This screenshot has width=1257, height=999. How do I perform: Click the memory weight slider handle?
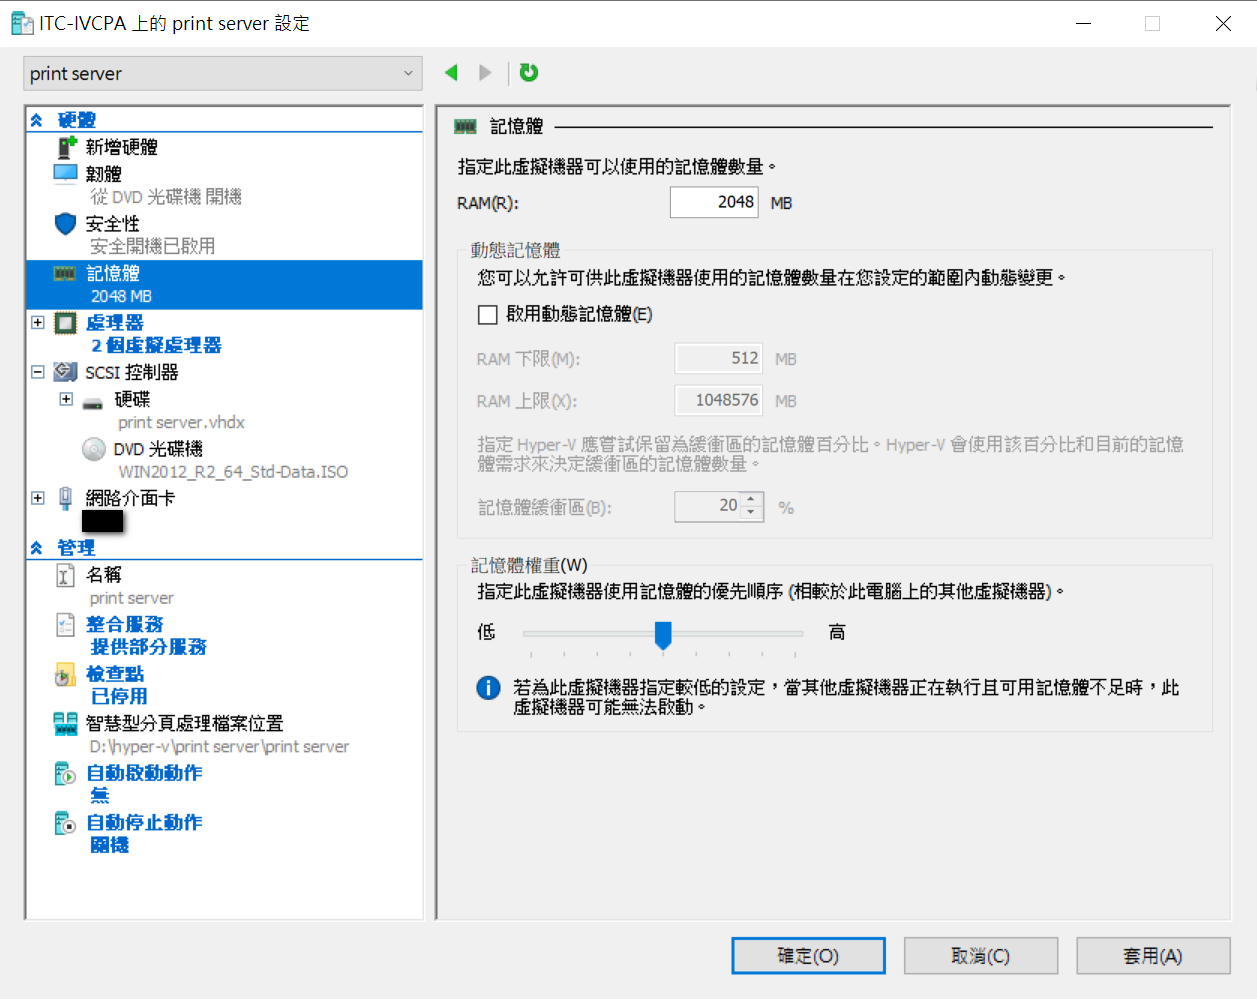pyautogui.click(x=662, y=634)
